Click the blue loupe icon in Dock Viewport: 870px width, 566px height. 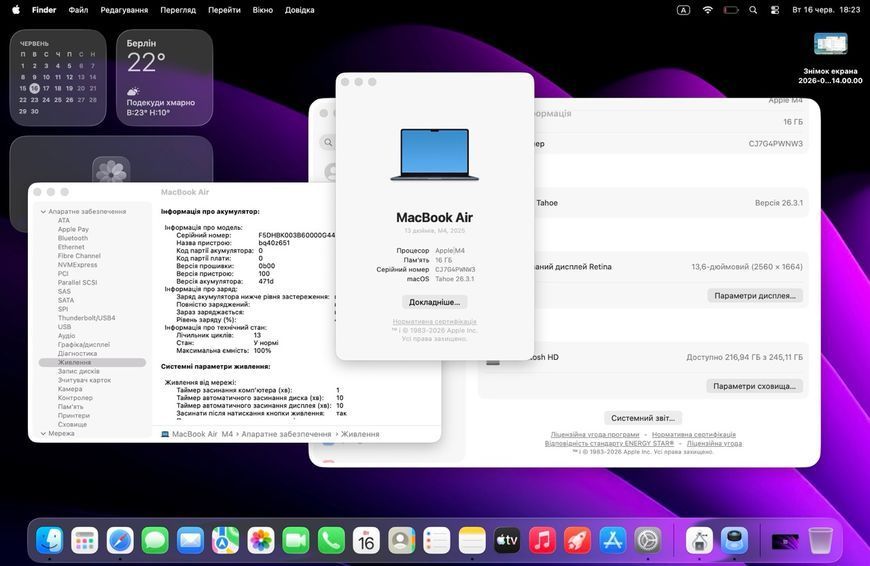point(735,540)
